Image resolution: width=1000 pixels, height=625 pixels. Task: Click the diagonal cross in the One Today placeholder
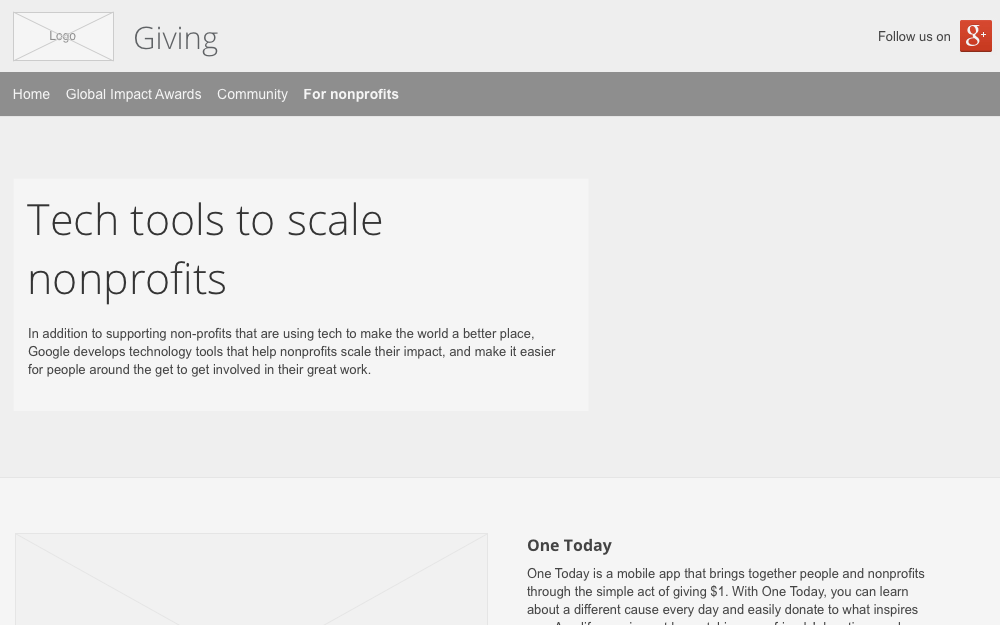[251, 579]
